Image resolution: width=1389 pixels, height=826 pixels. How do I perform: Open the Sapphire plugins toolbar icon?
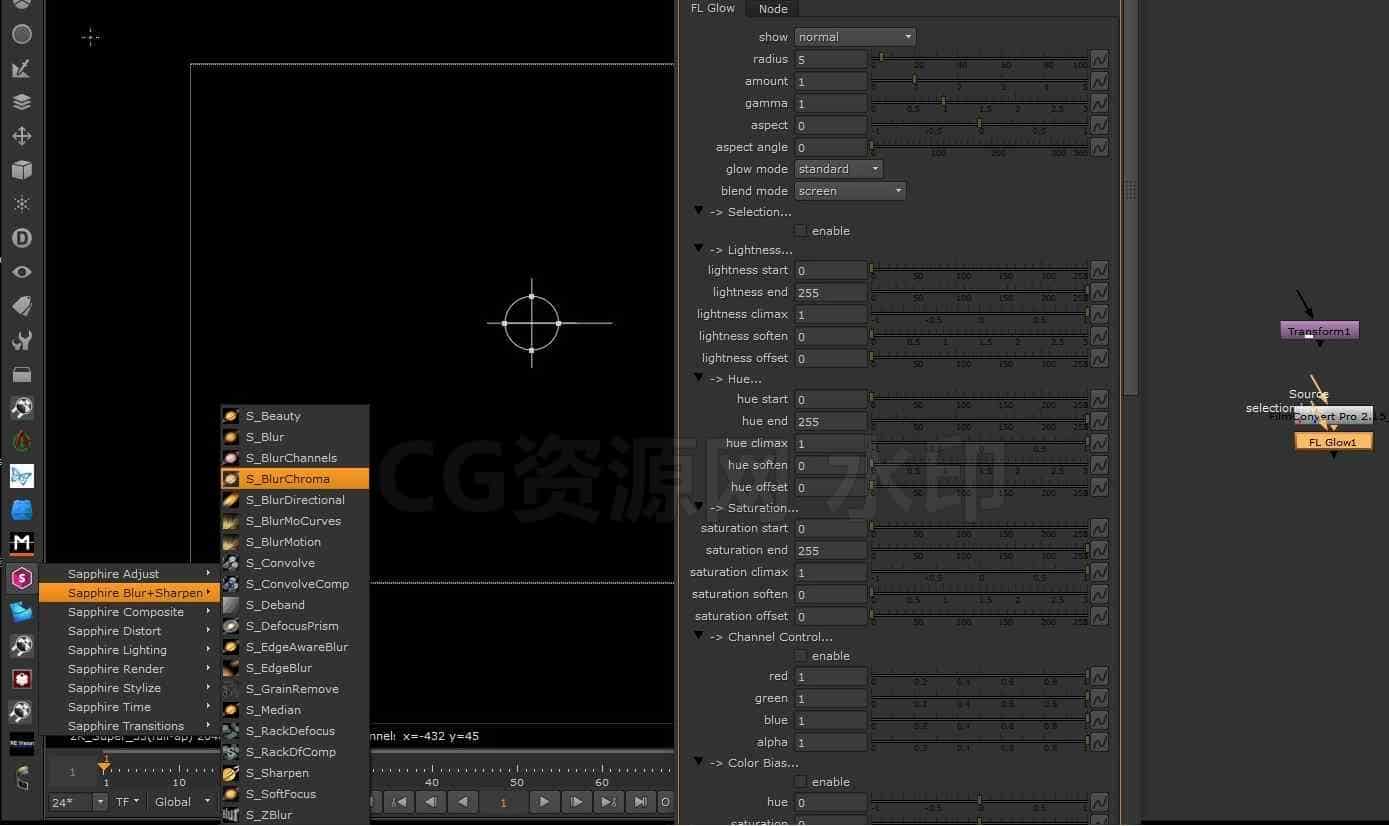pyautogui.click(x=22, y=577)
